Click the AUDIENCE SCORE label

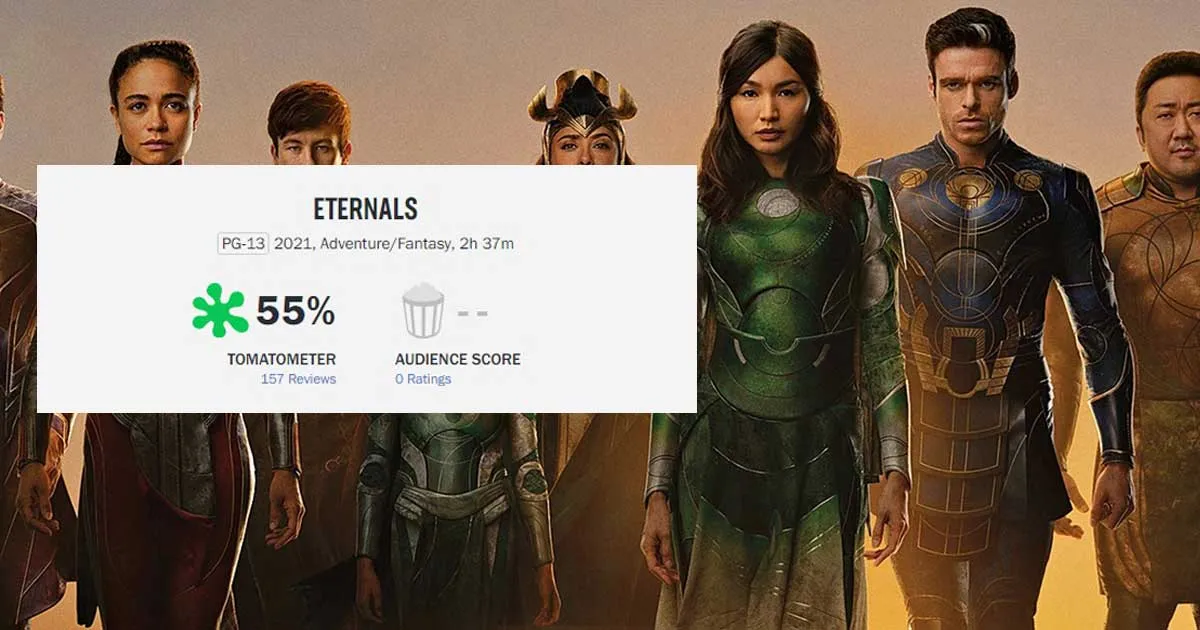pos(458,359)
